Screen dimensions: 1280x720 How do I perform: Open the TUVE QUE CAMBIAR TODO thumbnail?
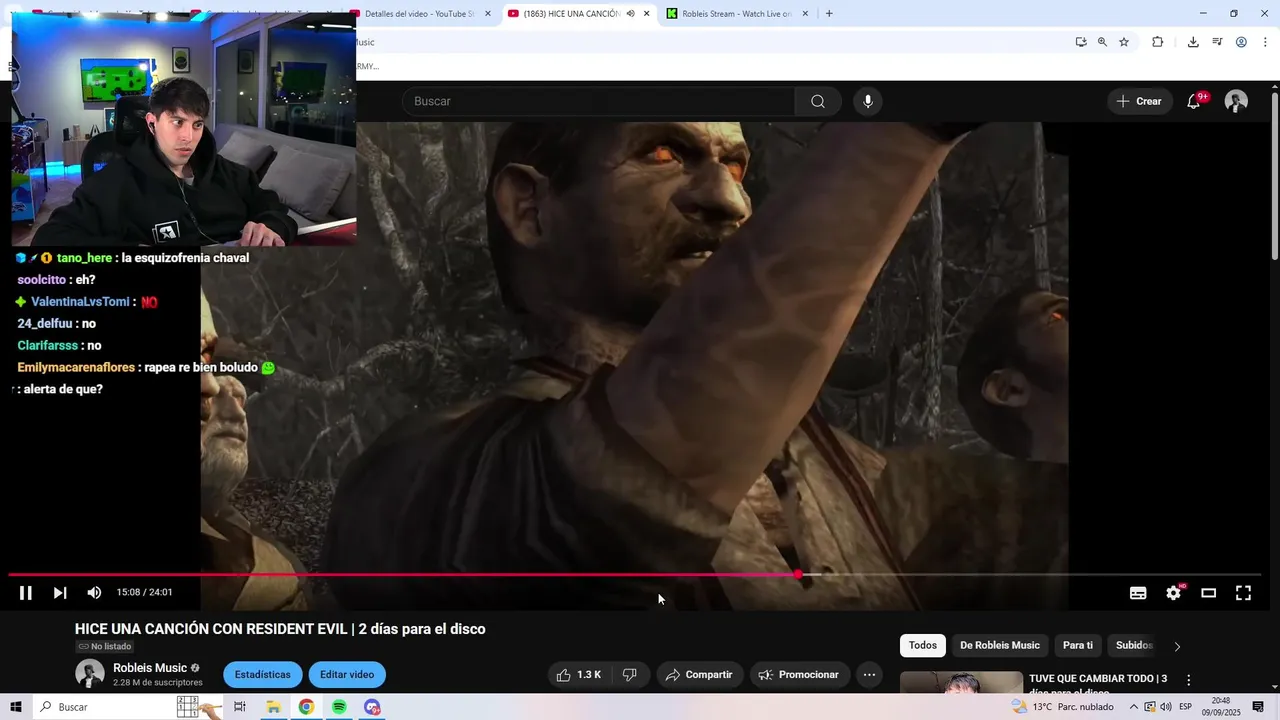[x=962, y=683]
